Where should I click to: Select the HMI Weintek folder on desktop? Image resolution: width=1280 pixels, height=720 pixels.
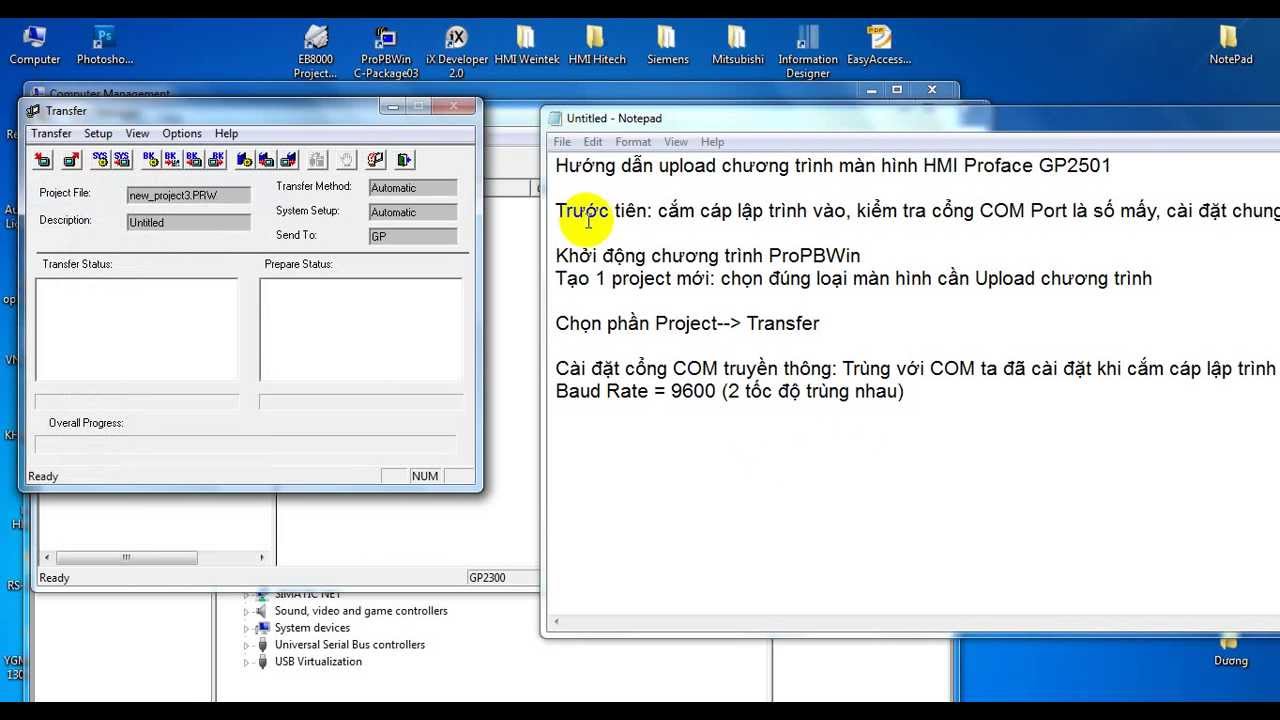click(x=527, y=46)
